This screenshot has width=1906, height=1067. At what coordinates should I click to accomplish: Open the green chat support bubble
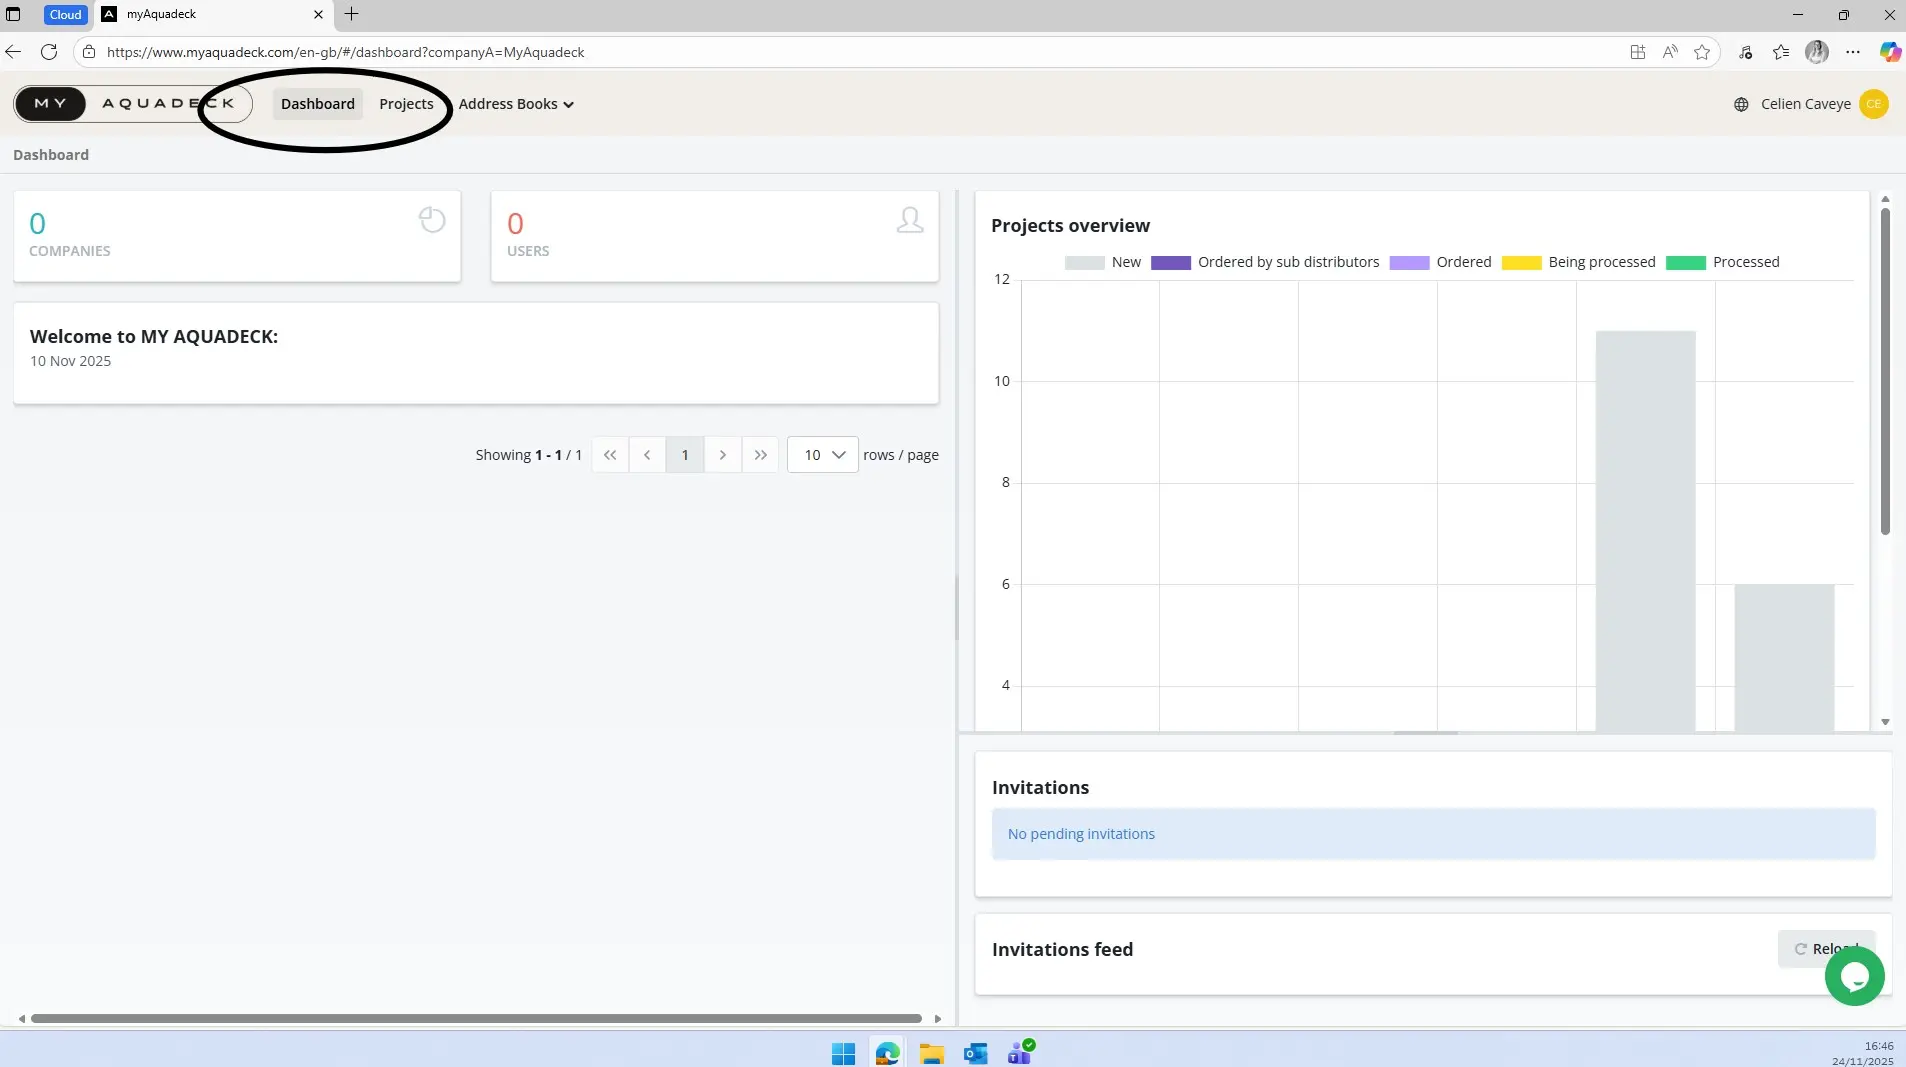tap(1854, 976)
